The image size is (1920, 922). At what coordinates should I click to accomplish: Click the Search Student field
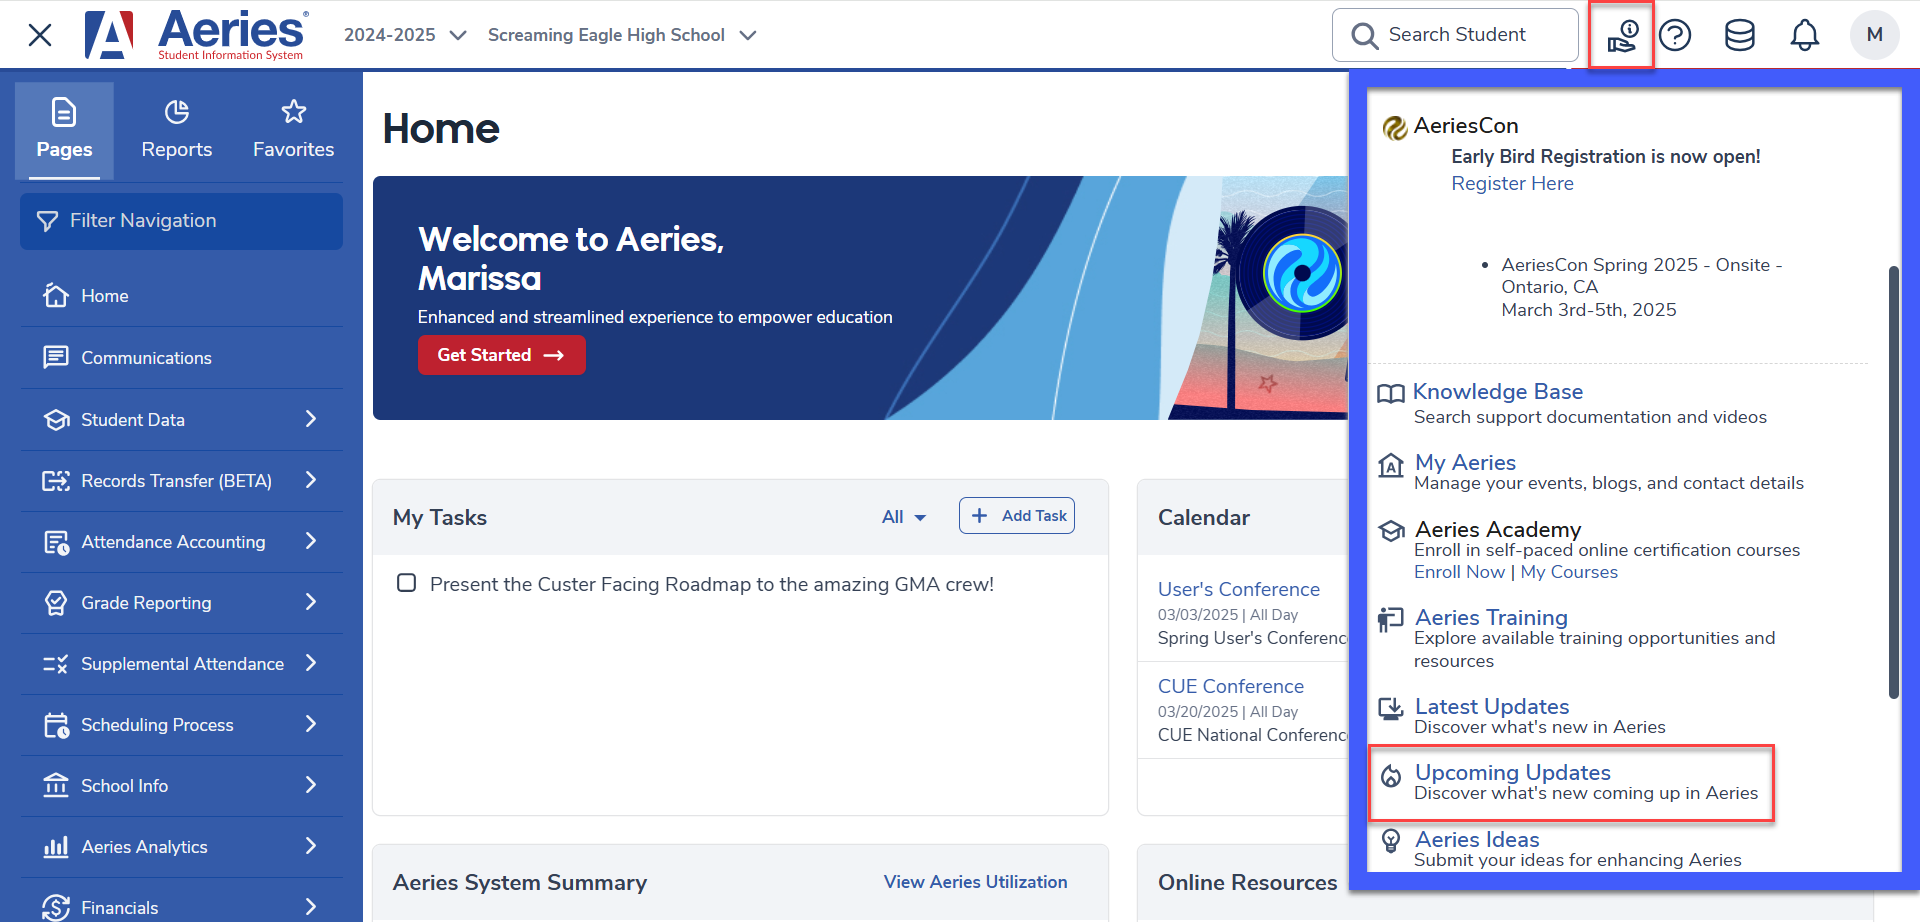click(1455, 35)
